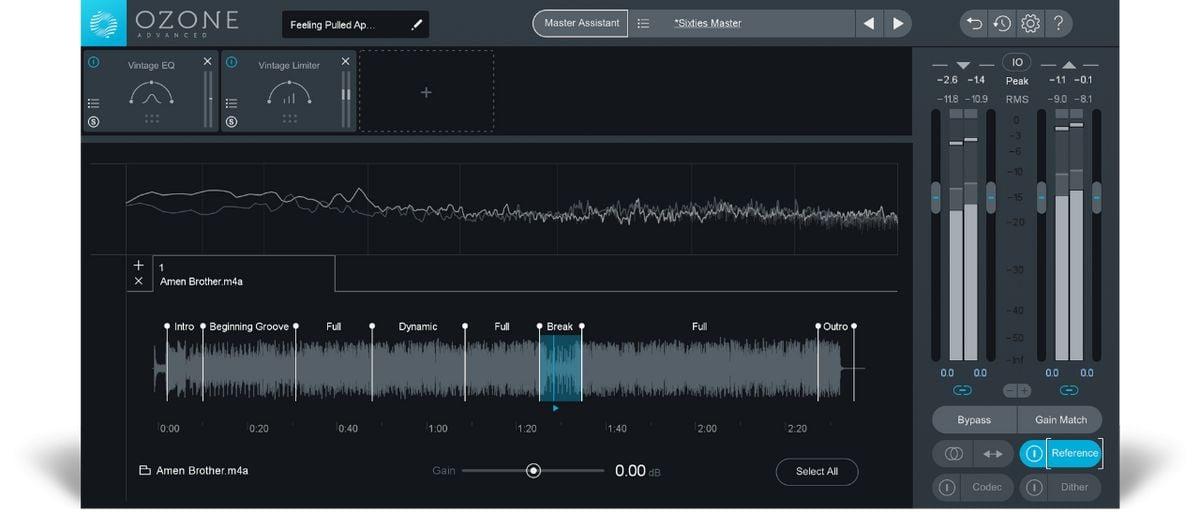This screenshot has width=1200, height=518.
Task: Go to next preset arrow
Action: pos(898,23)
